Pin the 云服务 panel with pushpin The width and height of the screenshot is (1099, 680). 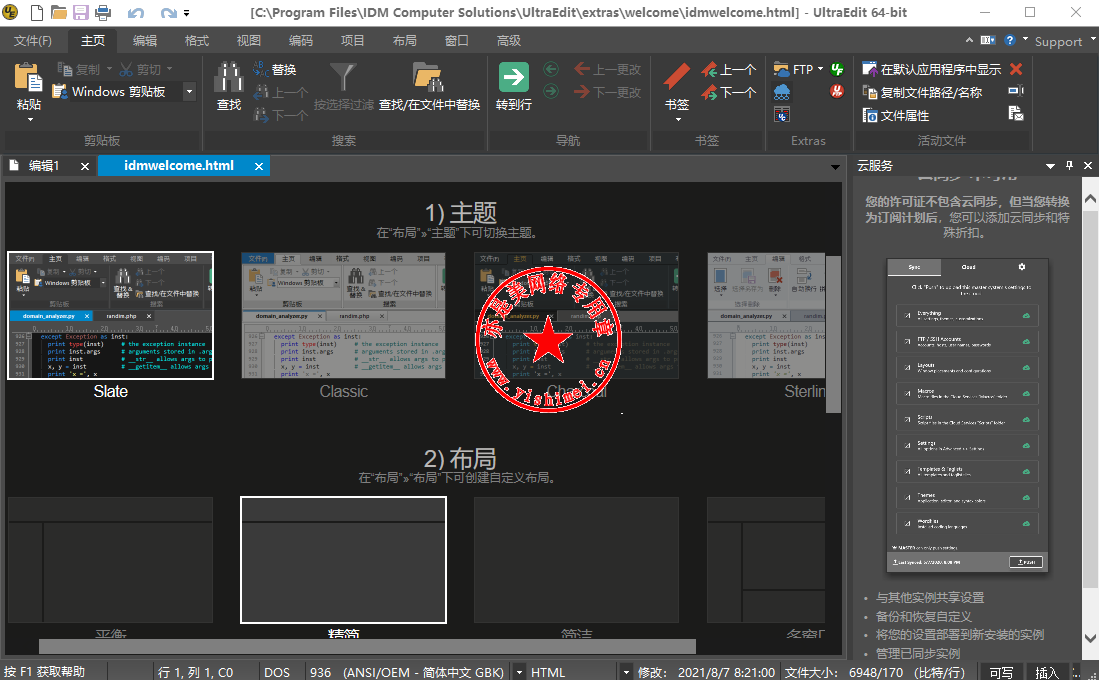(1069, 165)
